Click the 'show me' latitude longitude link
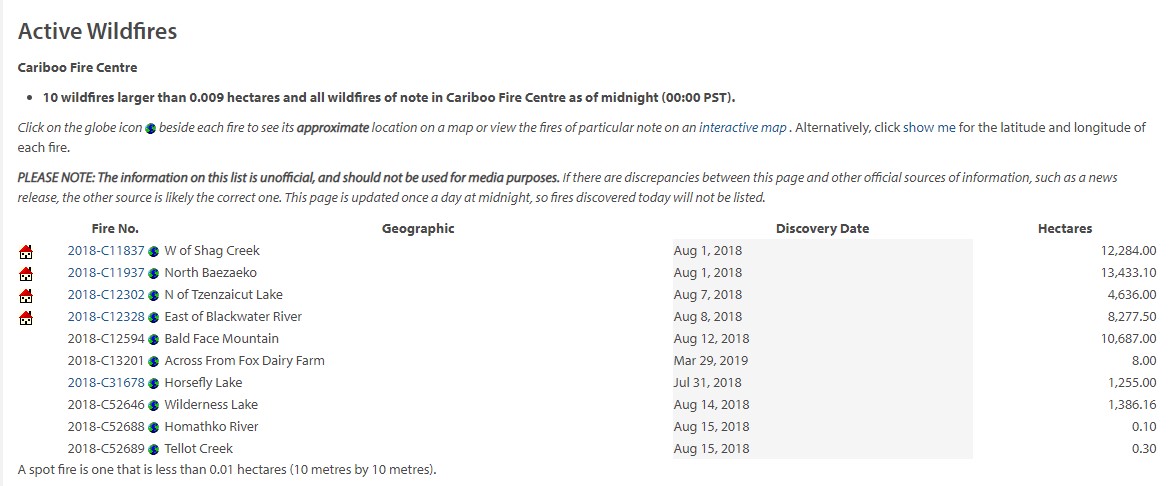This screenshot has height=486, width=1173. pos(929,127)
